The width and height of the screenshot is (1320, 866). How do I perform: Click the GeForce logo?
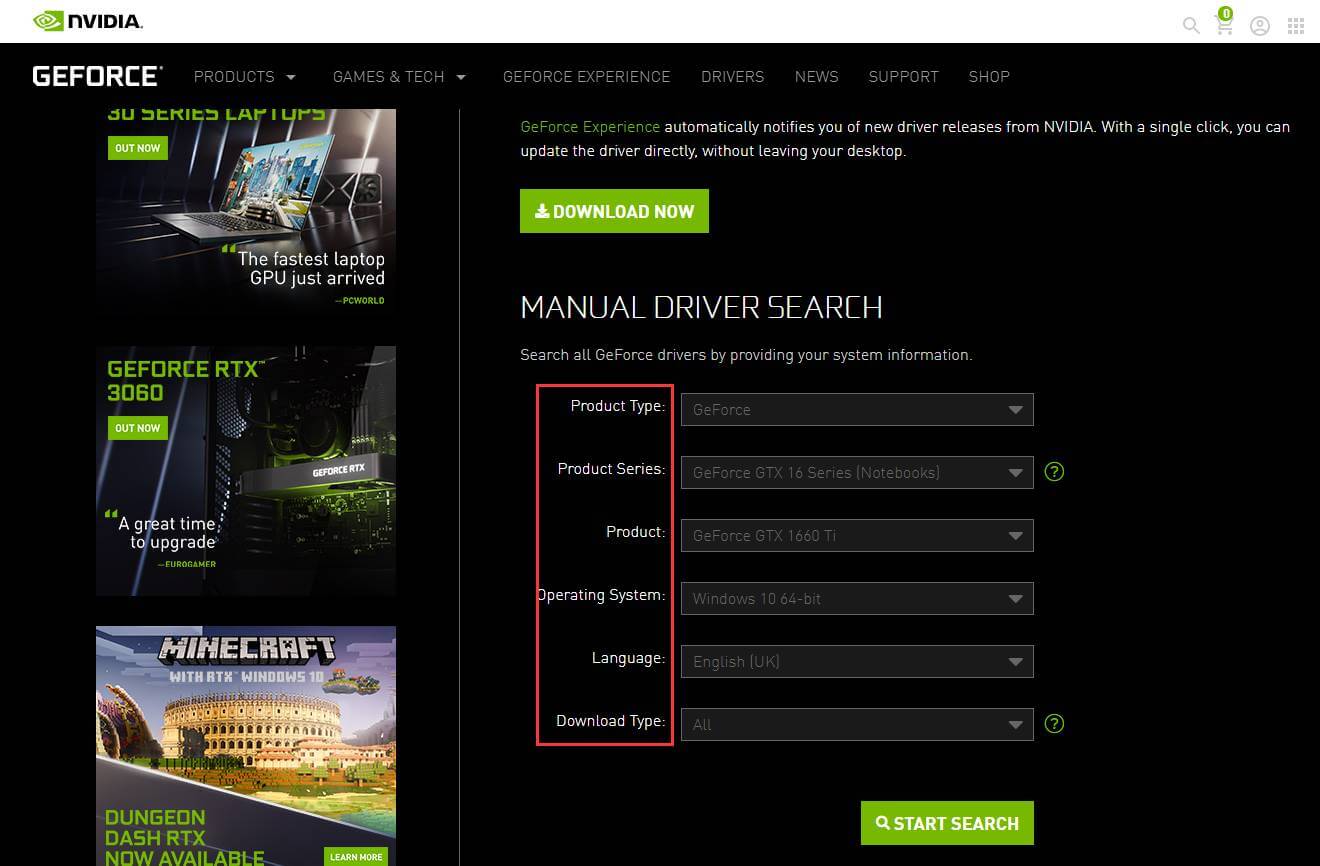click(97, 76)
